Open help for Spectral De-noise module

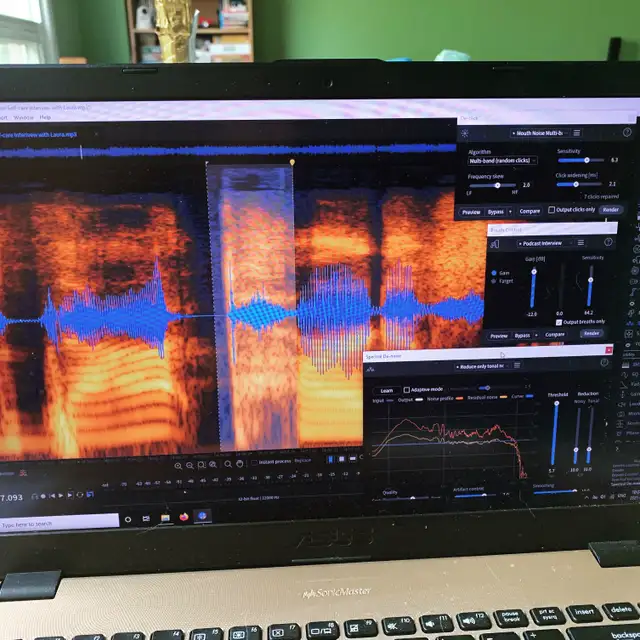[x=604, y=362]
